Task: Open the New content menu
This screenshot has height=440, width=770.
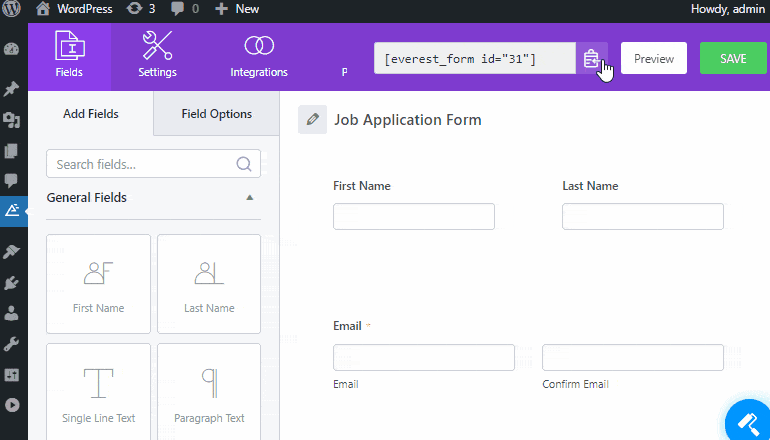Action: pos(237,9)
